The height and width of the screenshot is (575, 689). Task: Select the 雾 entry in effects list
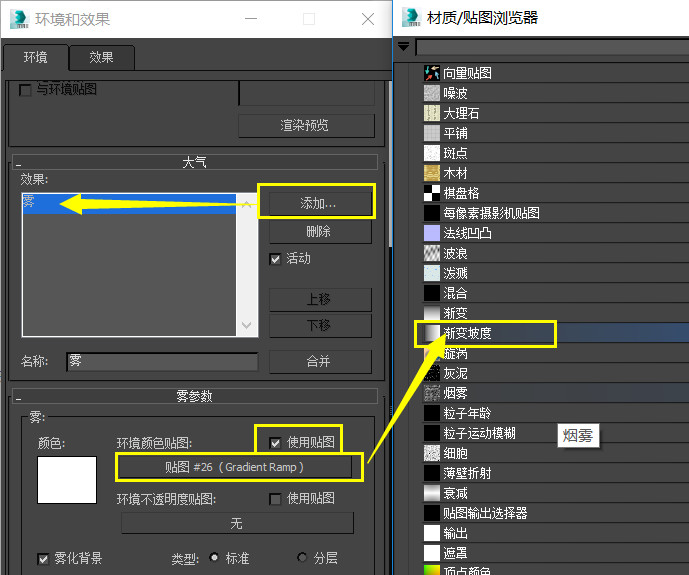click(x=129, y=204)
